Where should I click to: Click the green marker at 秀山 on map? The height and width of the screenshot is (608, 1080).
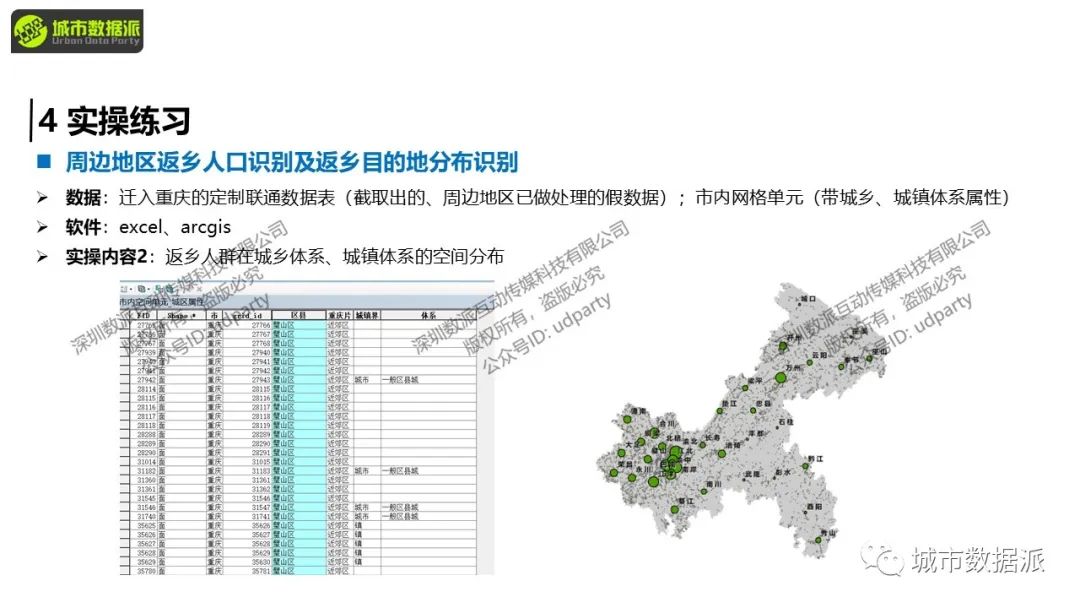pos(818,541)
